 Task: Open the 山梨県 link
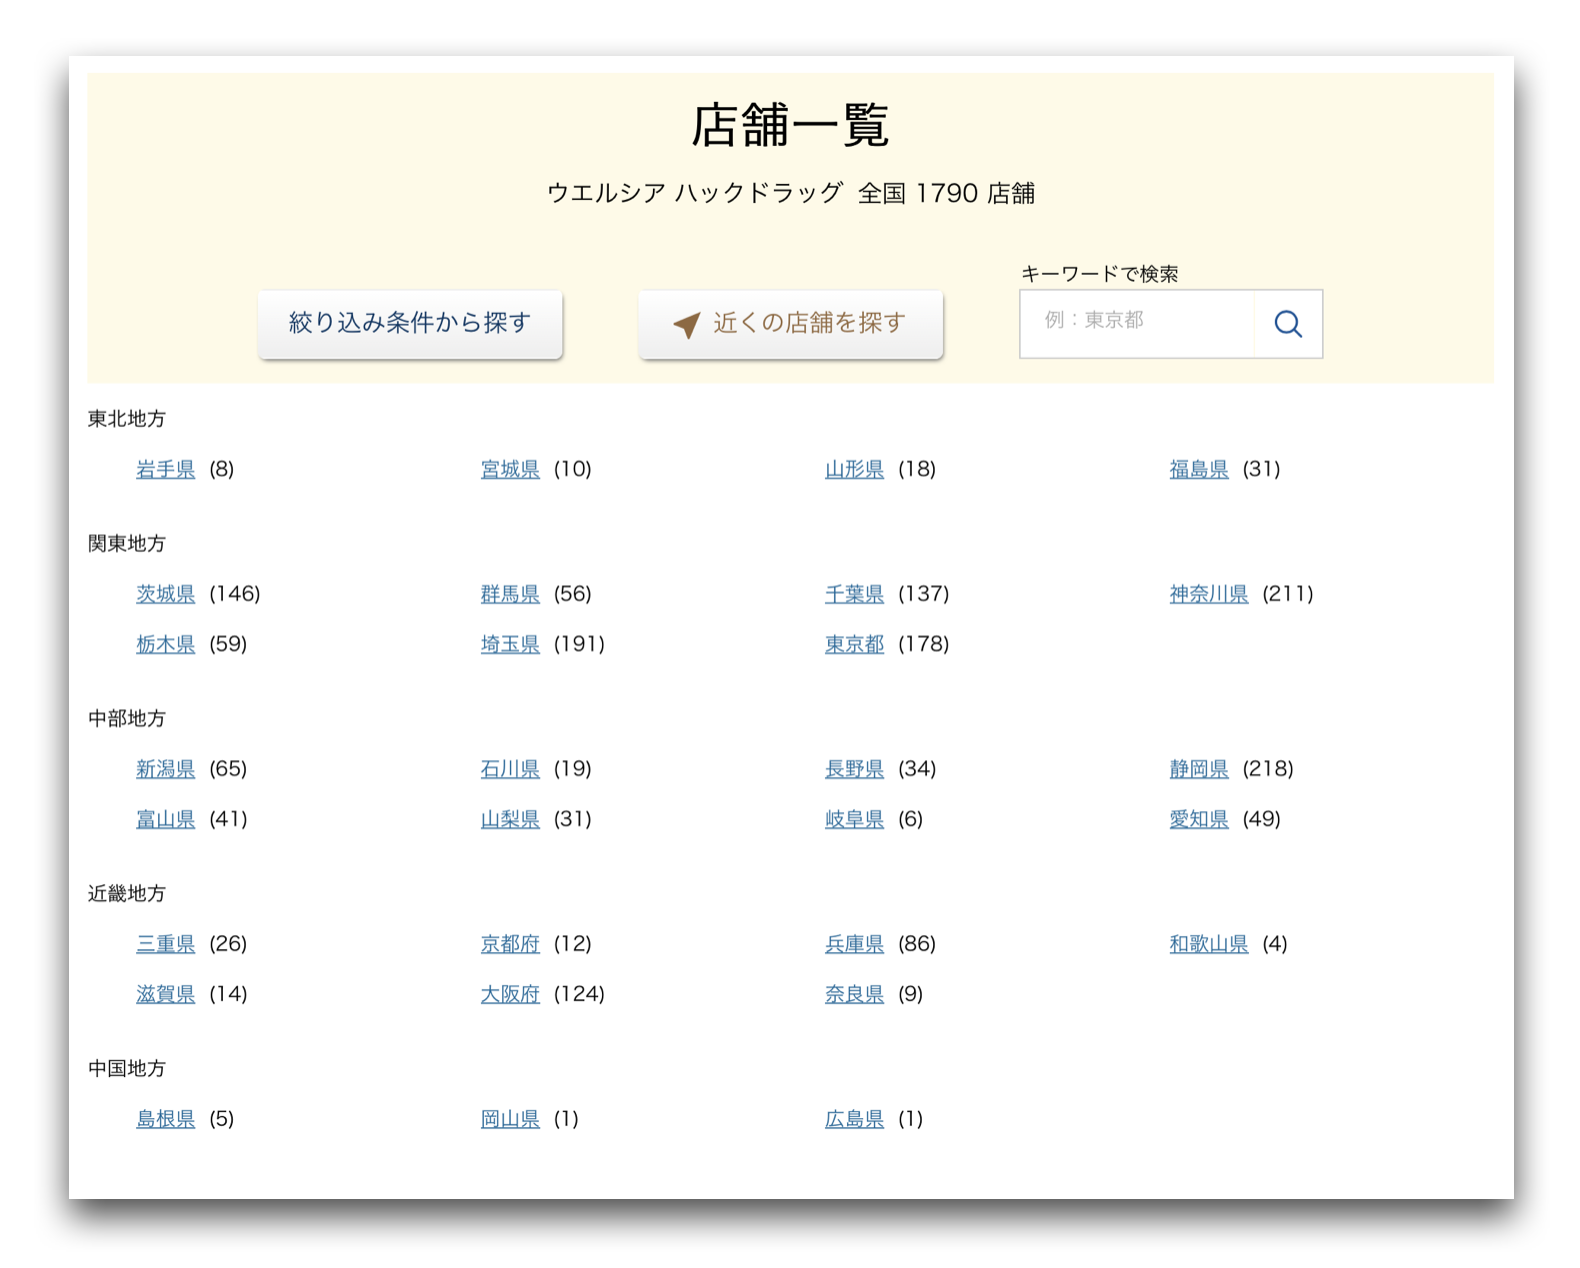pos(510,819)
